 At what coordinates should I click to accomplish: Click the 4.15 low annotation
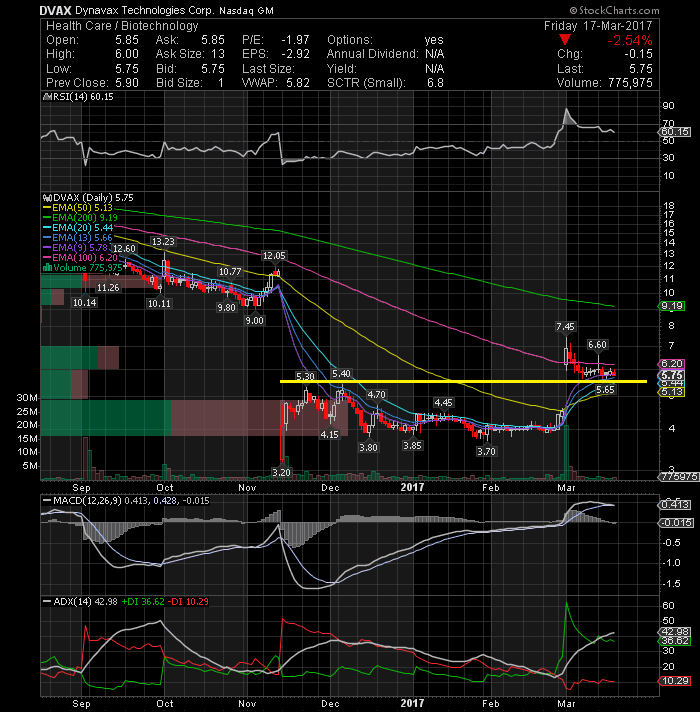pyautogui.click(x=329, y=435)
